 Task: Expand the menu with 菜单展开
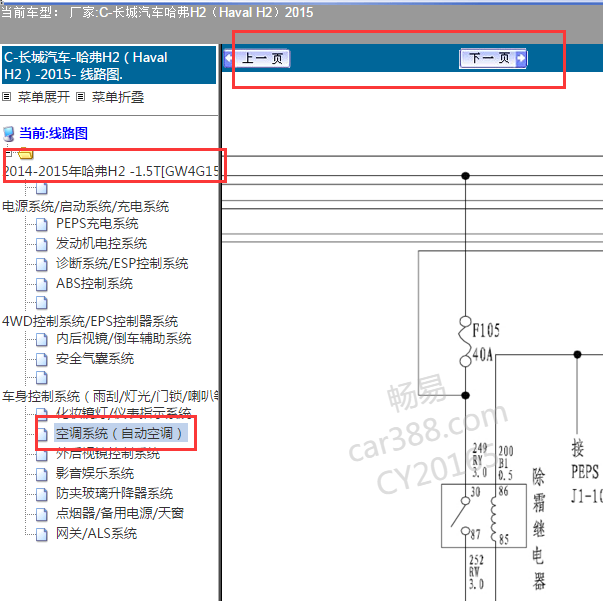coord(43,97)
